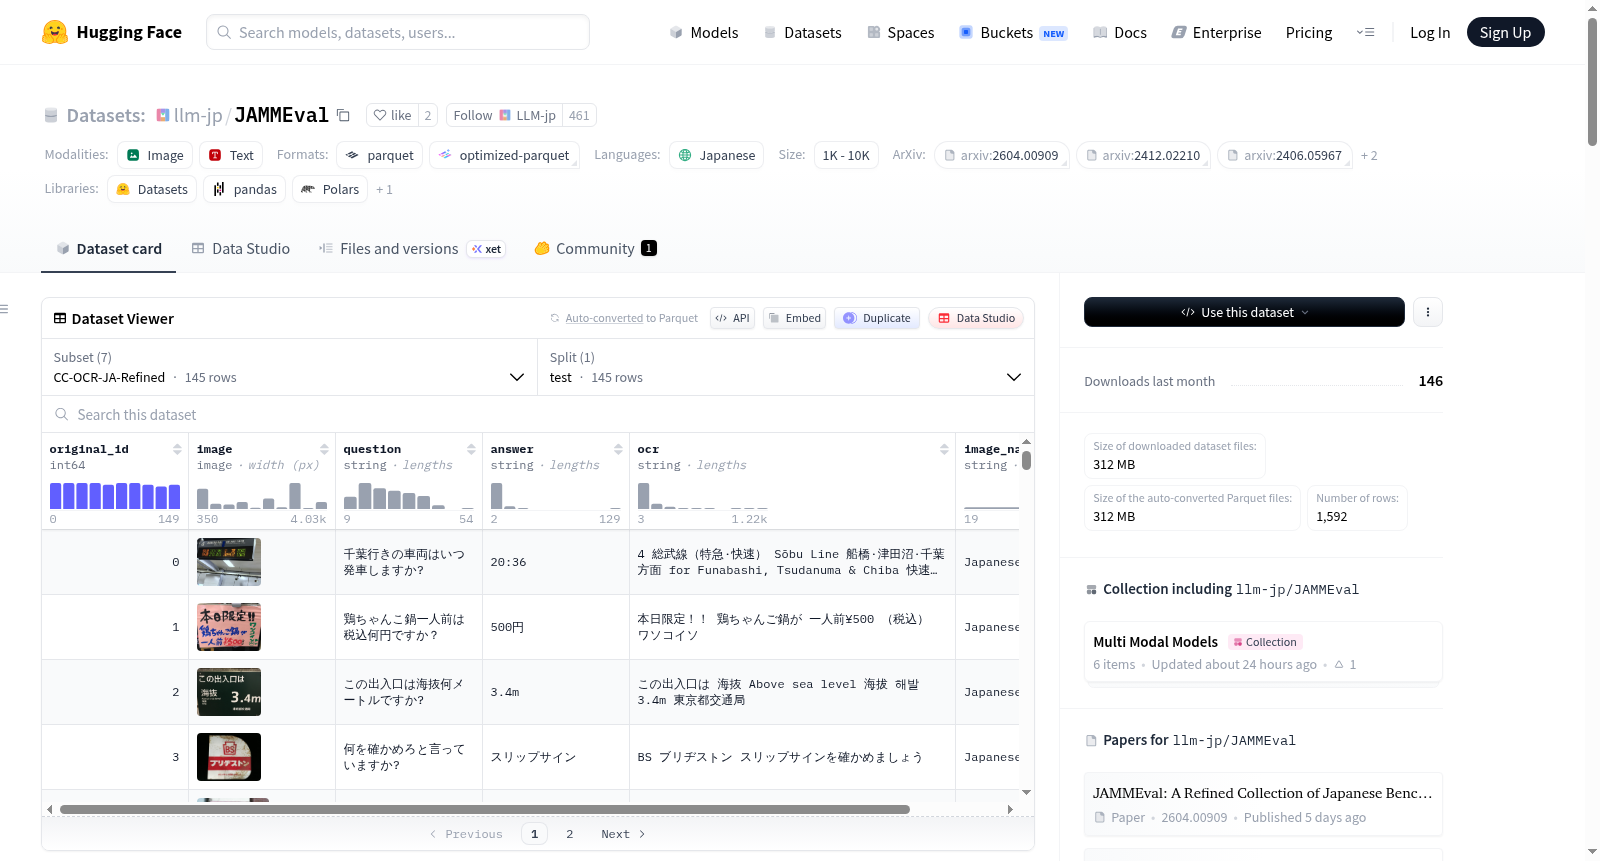The height and width of the screenshot is (861, 1600).
Task: Click the dataset viewer vertical scrollbar
Action: tap(1026, 460)
